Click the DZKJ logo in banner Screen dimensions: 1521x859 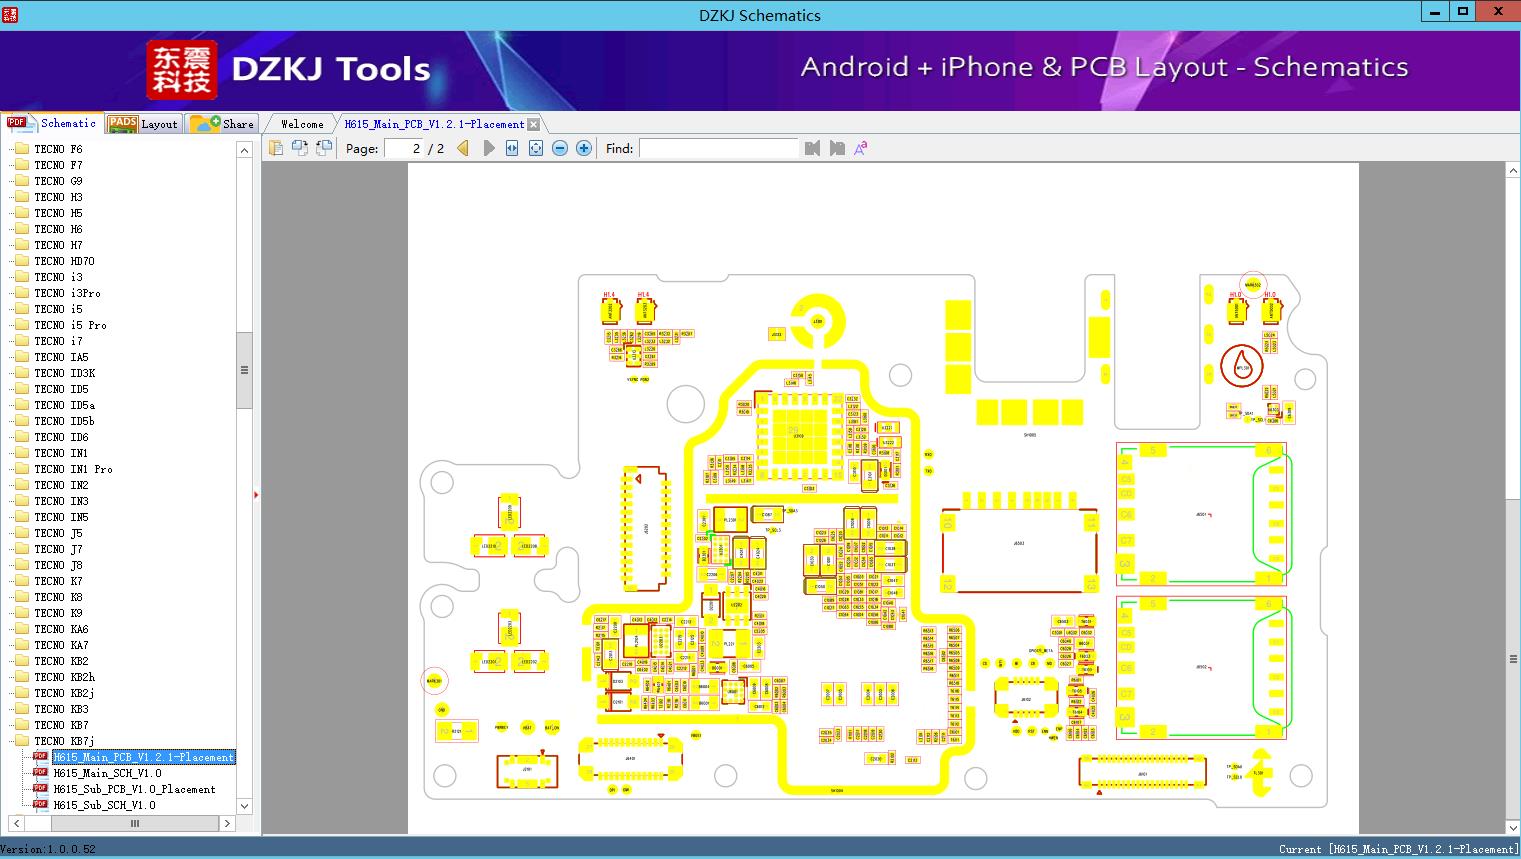click(x=182, y=70)
